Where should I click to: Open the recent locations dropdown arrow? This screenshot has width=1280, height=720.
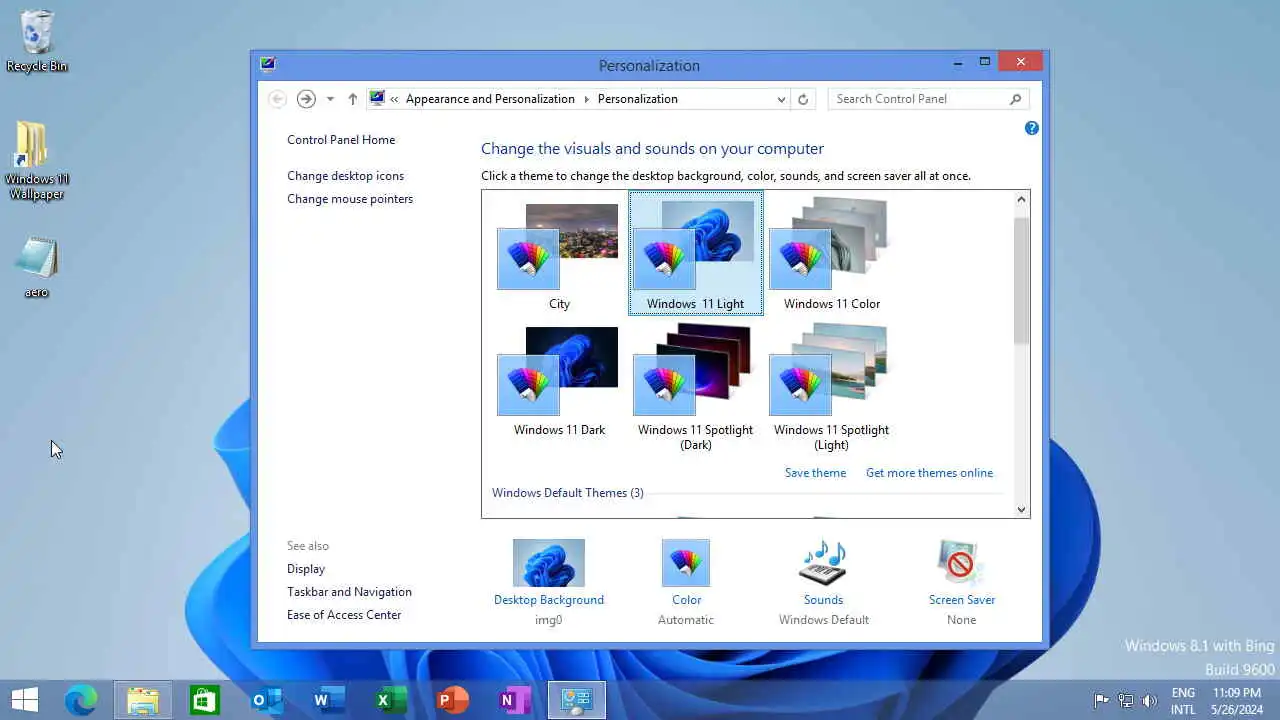click(330, 99)
